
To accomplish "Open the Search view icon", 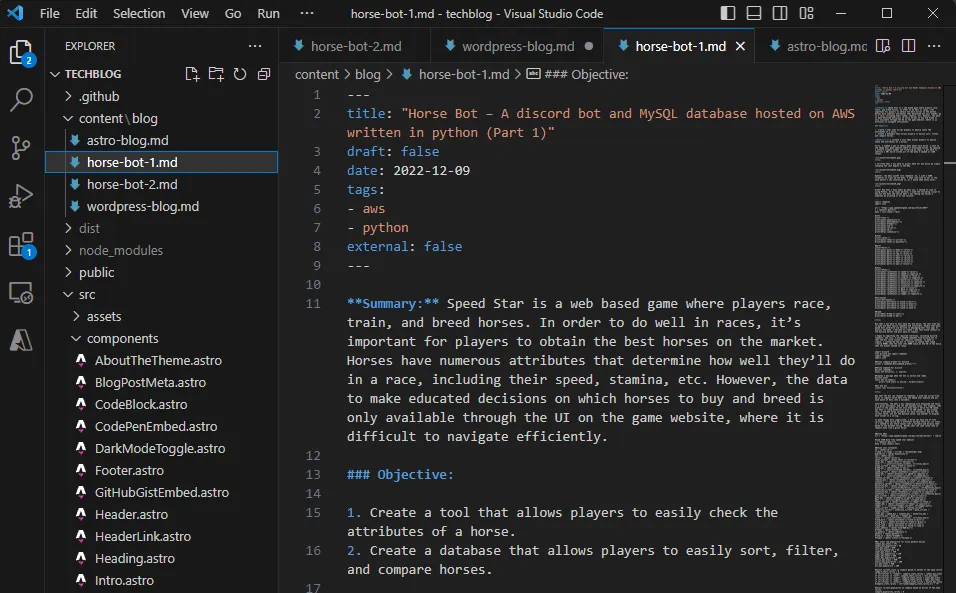I will [x=21, y=99].
